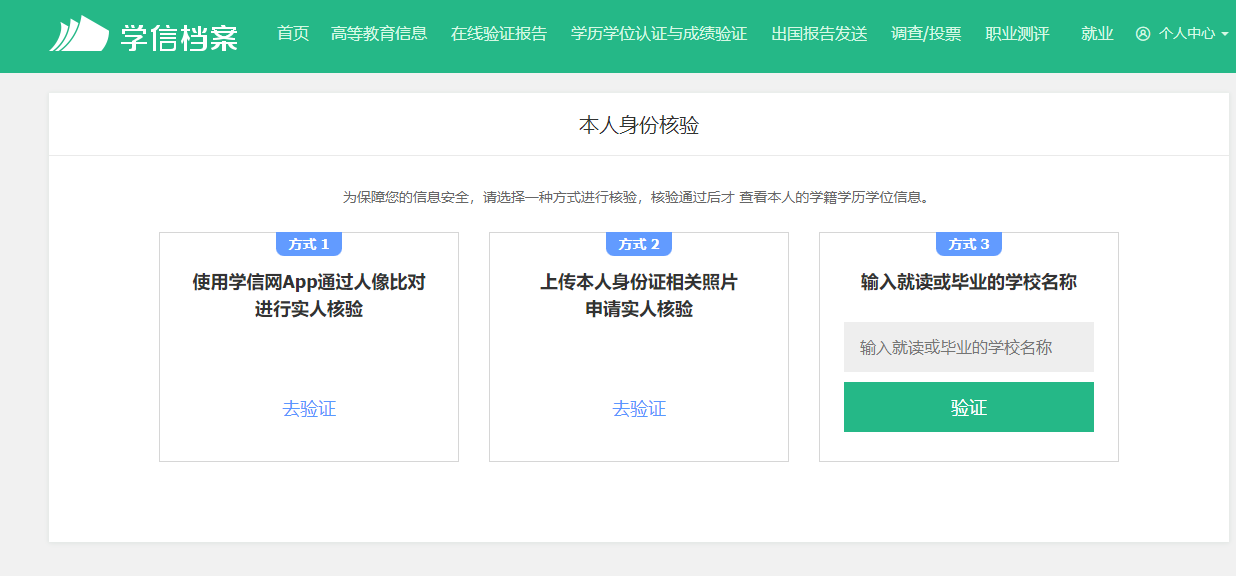This screenshot has width=1236, height=576.
Task: Focus the 输入就读或毕业的学校名称 input field
Action: coord(968,347)
